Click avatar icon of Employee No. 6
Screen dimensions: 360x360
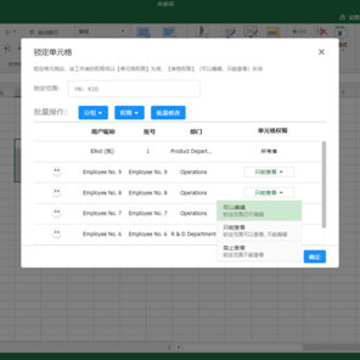click(x=57, y=234)
